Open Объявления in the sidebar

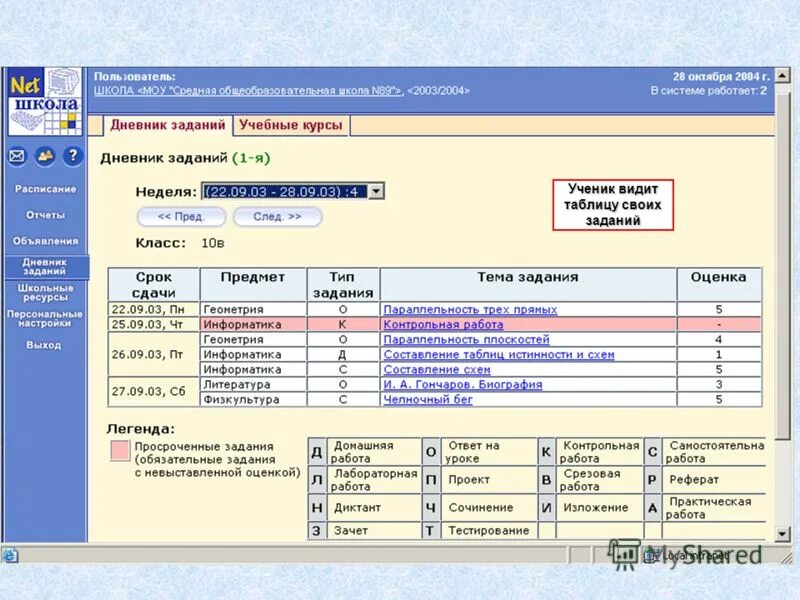click(45, 241)
